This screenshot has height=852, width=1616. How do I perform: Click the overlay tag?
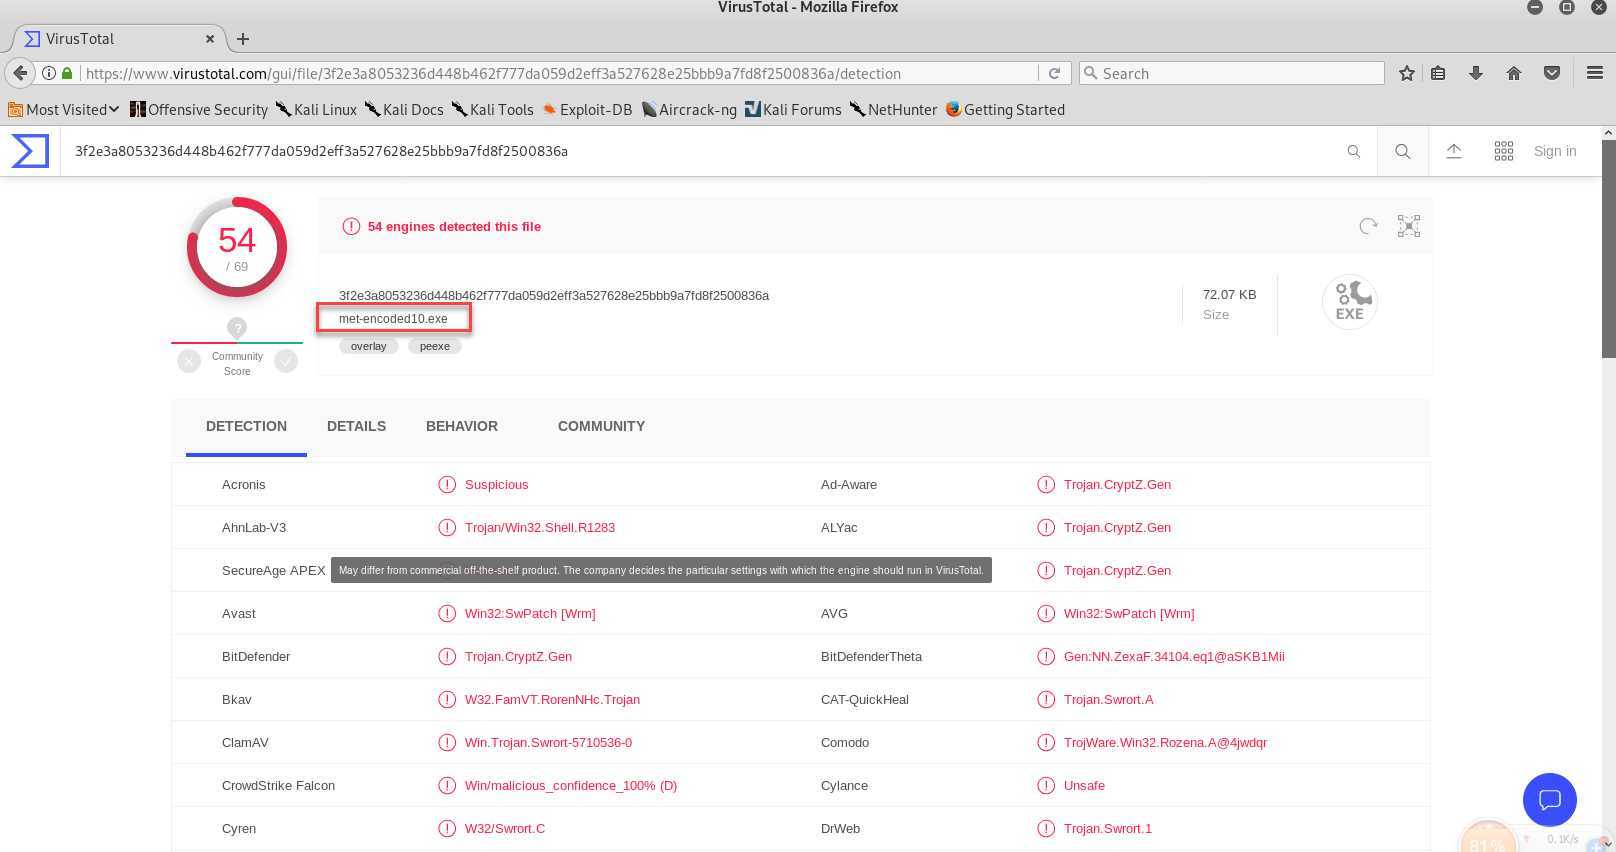tap(368, 346)
